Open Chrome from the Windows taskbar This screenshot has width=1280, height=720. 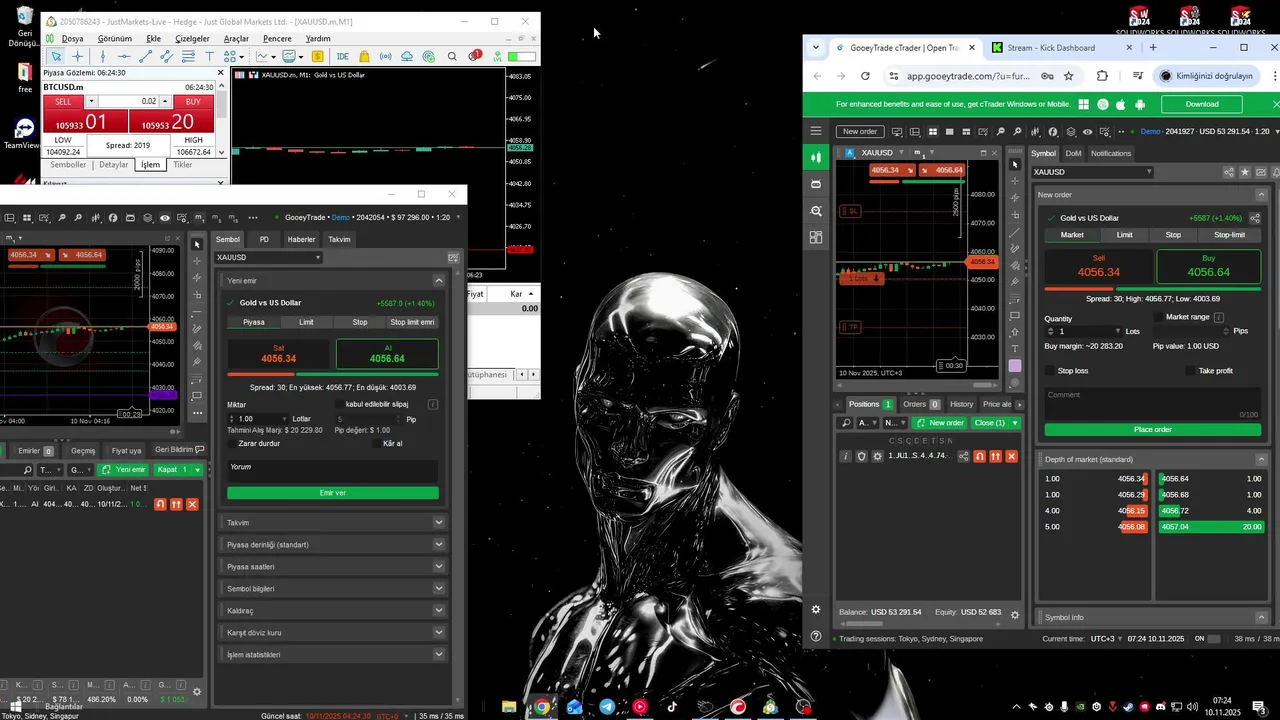541,707
